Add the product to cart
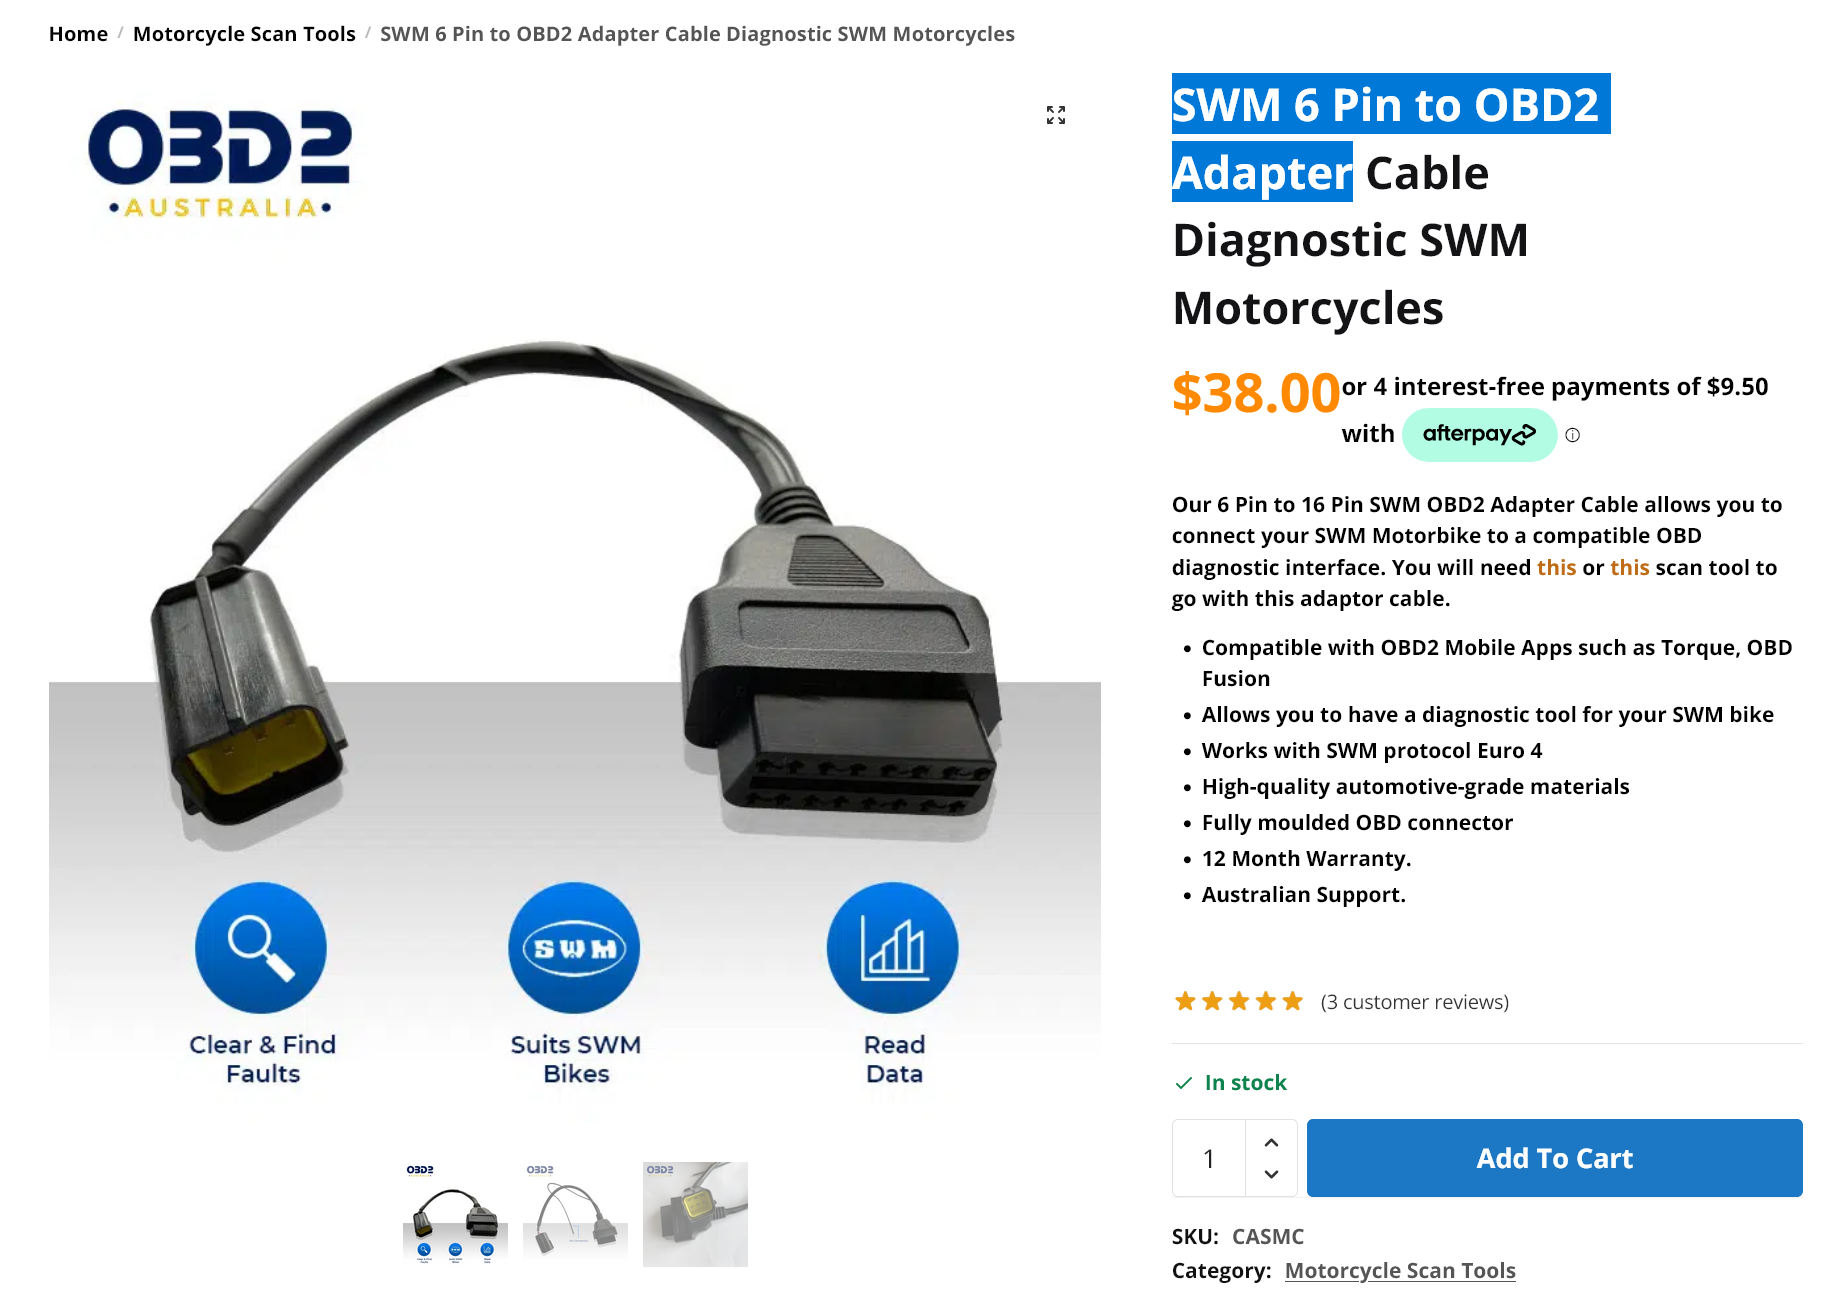The height and width of the screenshot is (1305, 1839). tap(1554, 1158)
